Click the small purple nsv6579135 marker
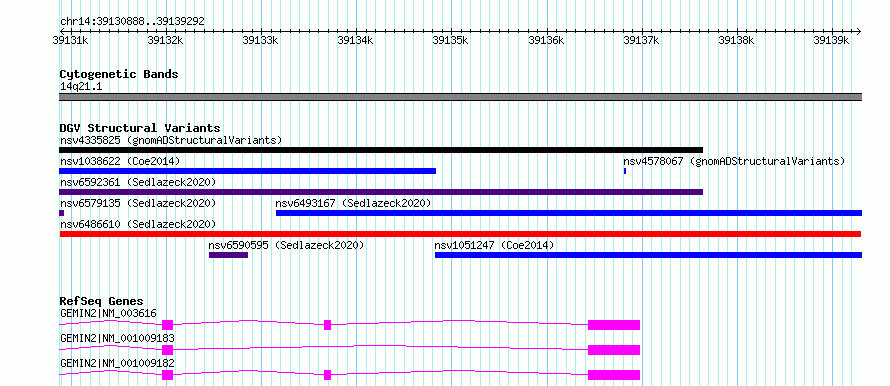890x386 pixels. 61,213
